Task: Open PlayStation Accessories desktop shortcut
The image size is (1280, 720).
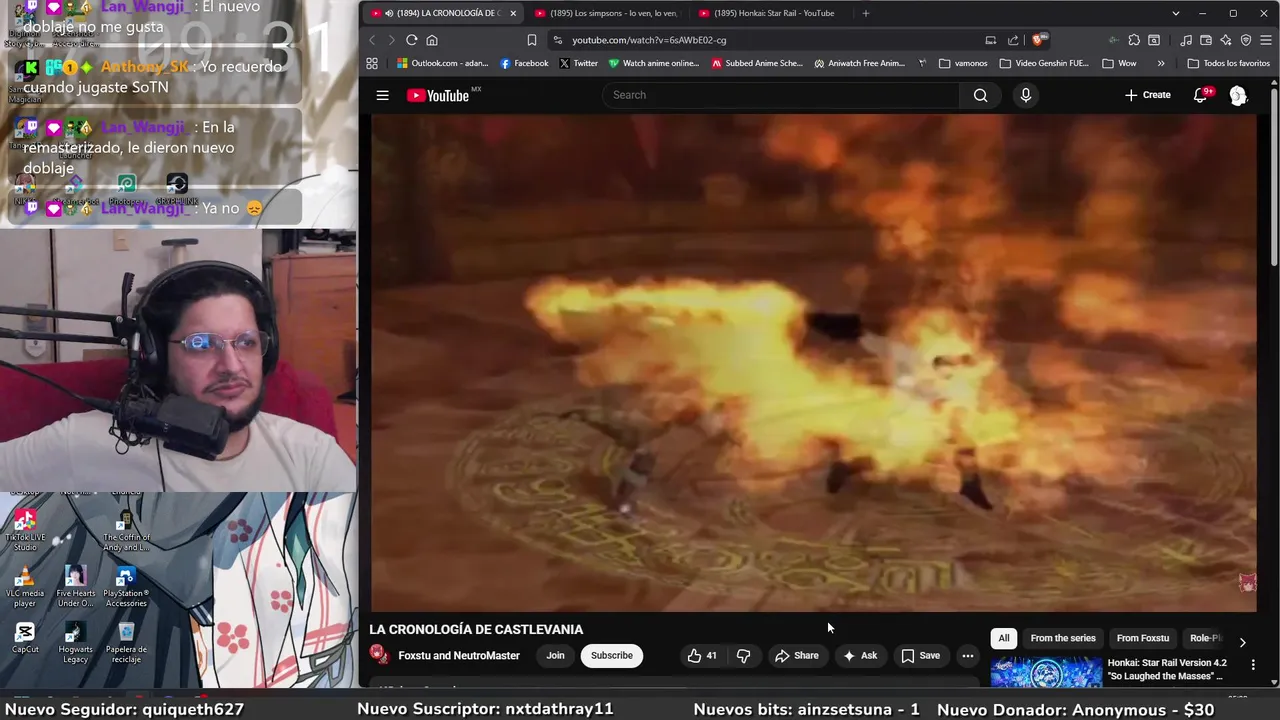Action: coord(126,587)
